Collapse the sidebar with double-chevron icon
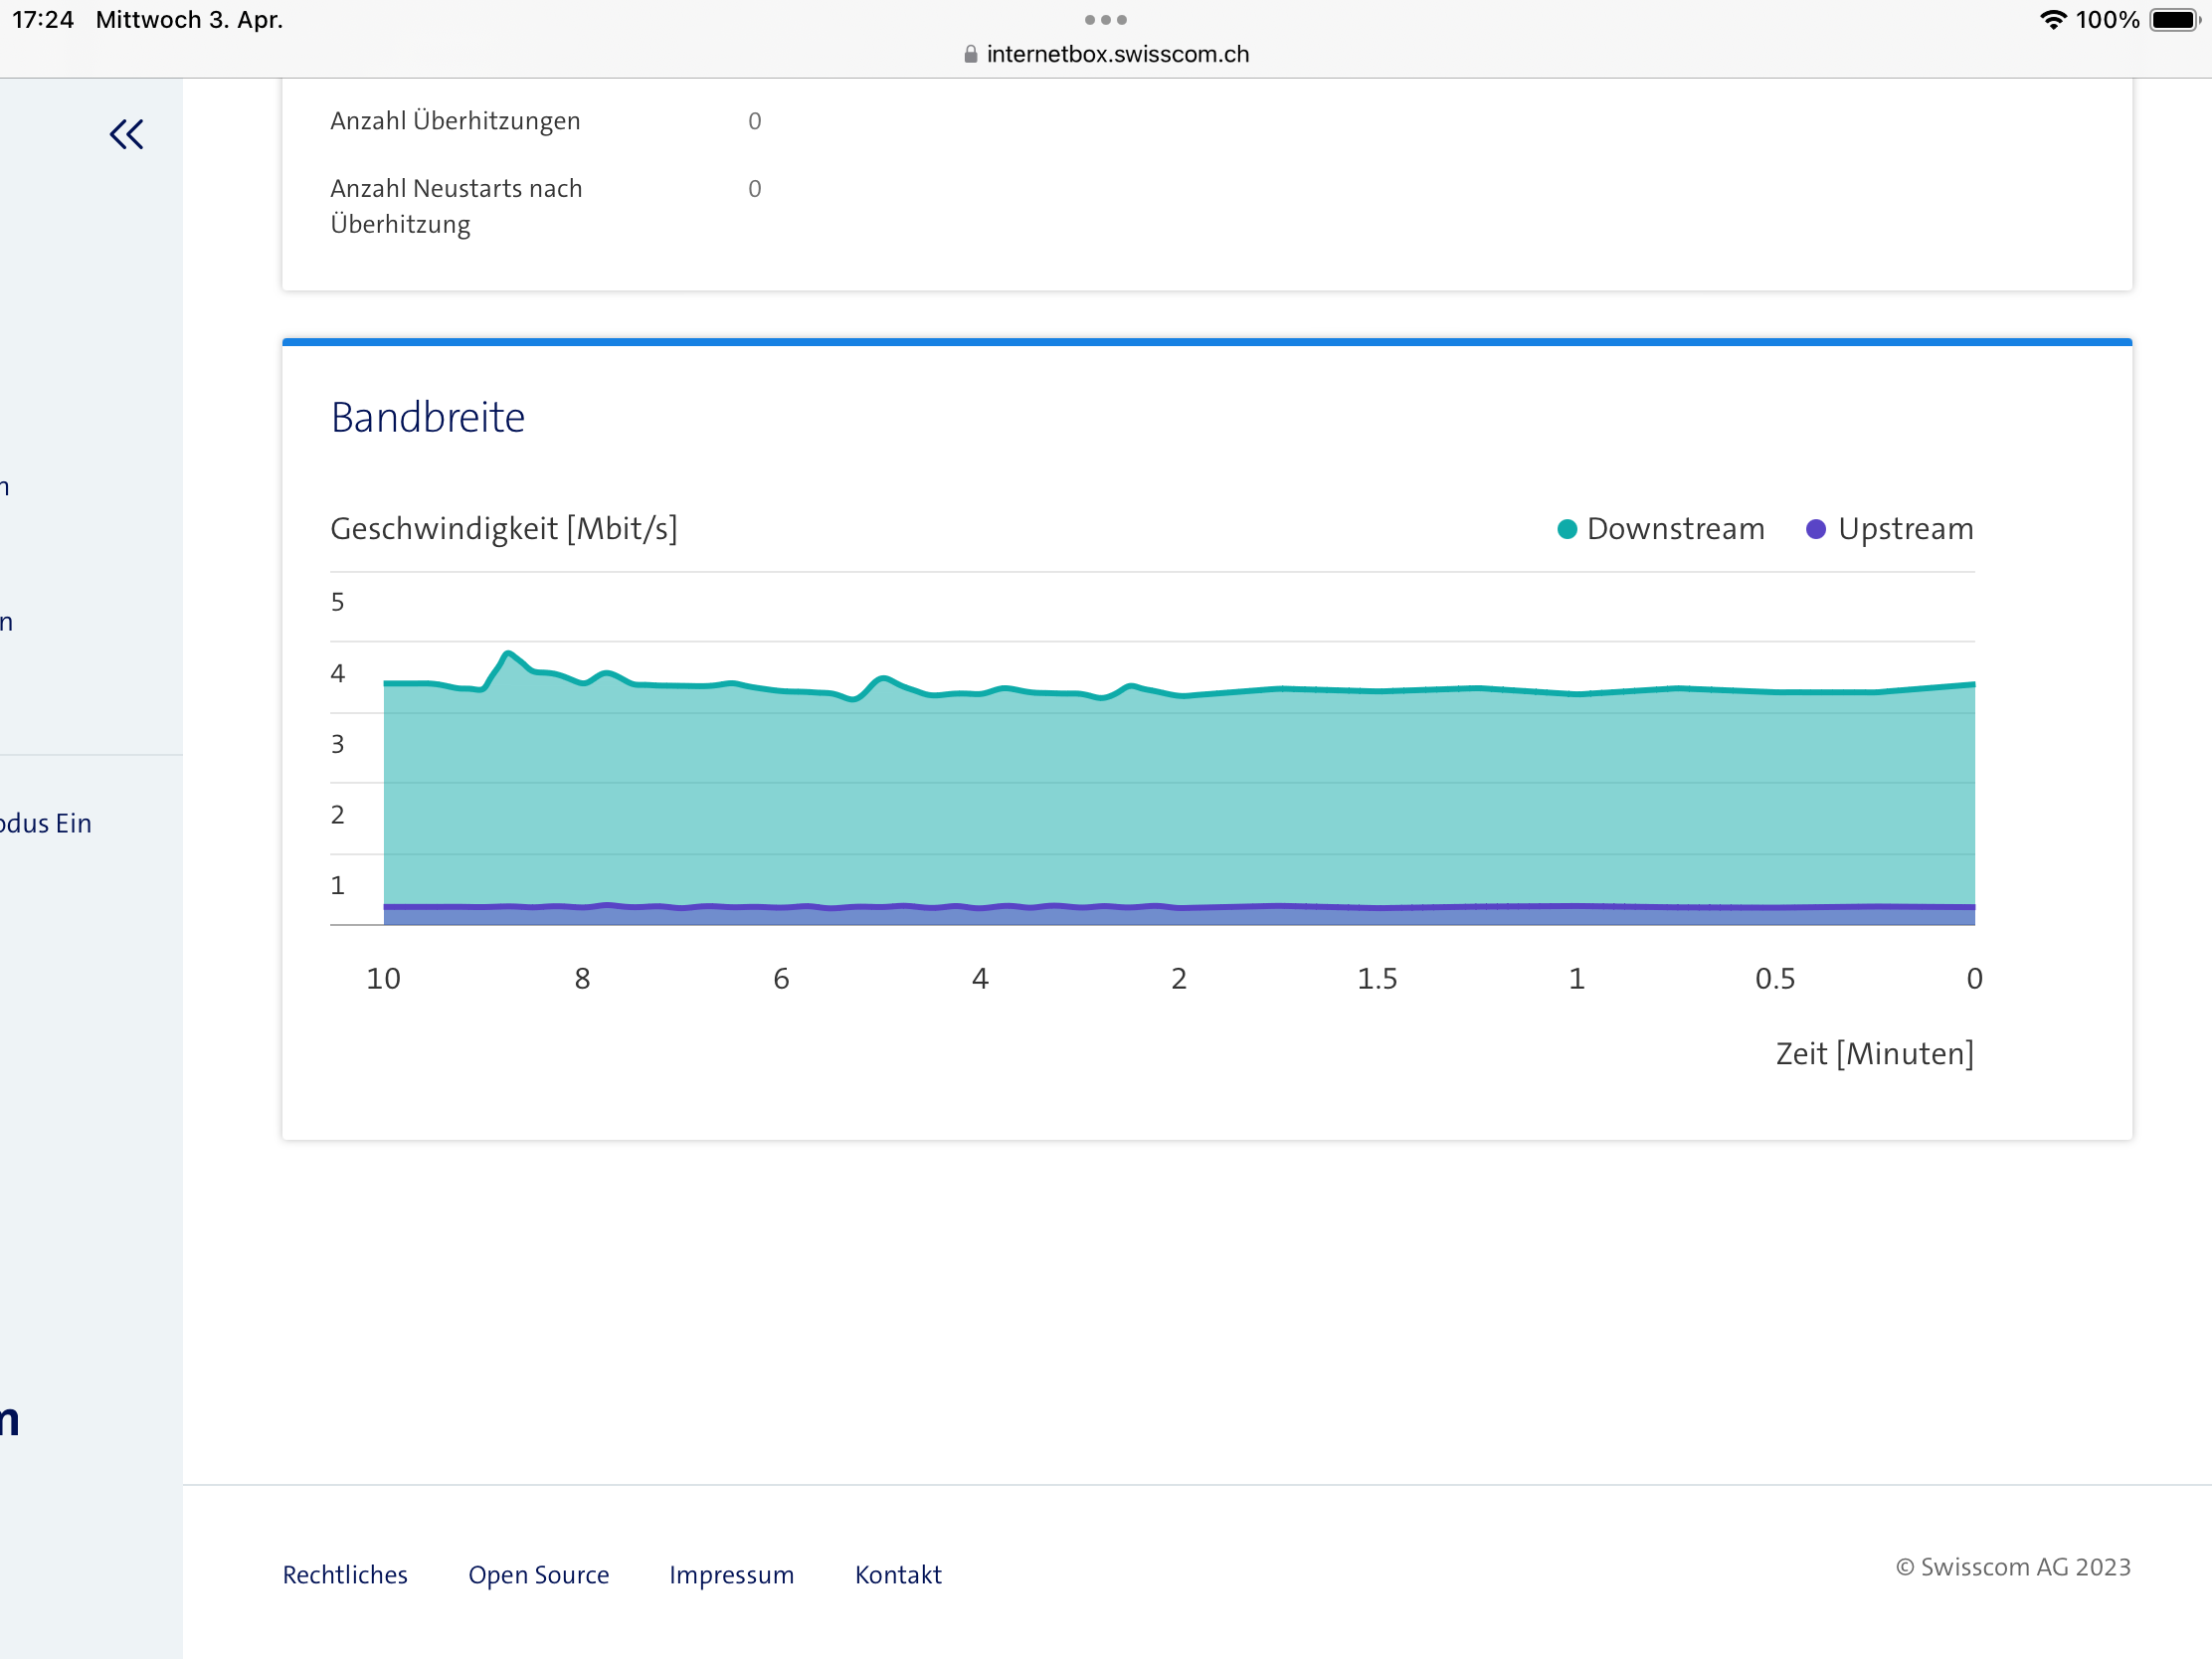 click(x=127, y=134)
